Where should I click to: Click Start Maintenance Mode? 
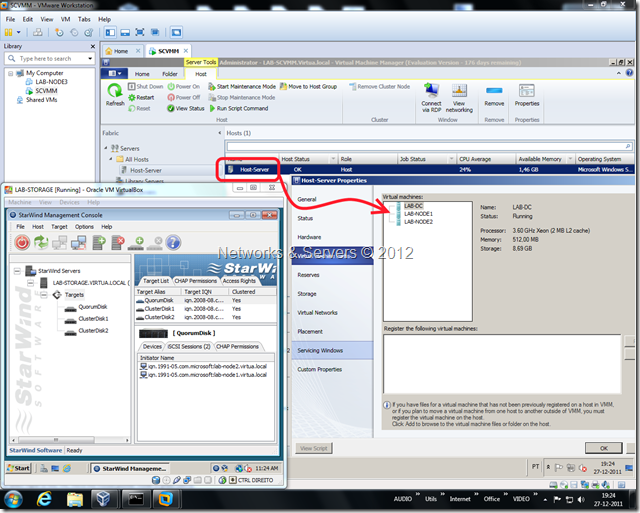[242, 87]
